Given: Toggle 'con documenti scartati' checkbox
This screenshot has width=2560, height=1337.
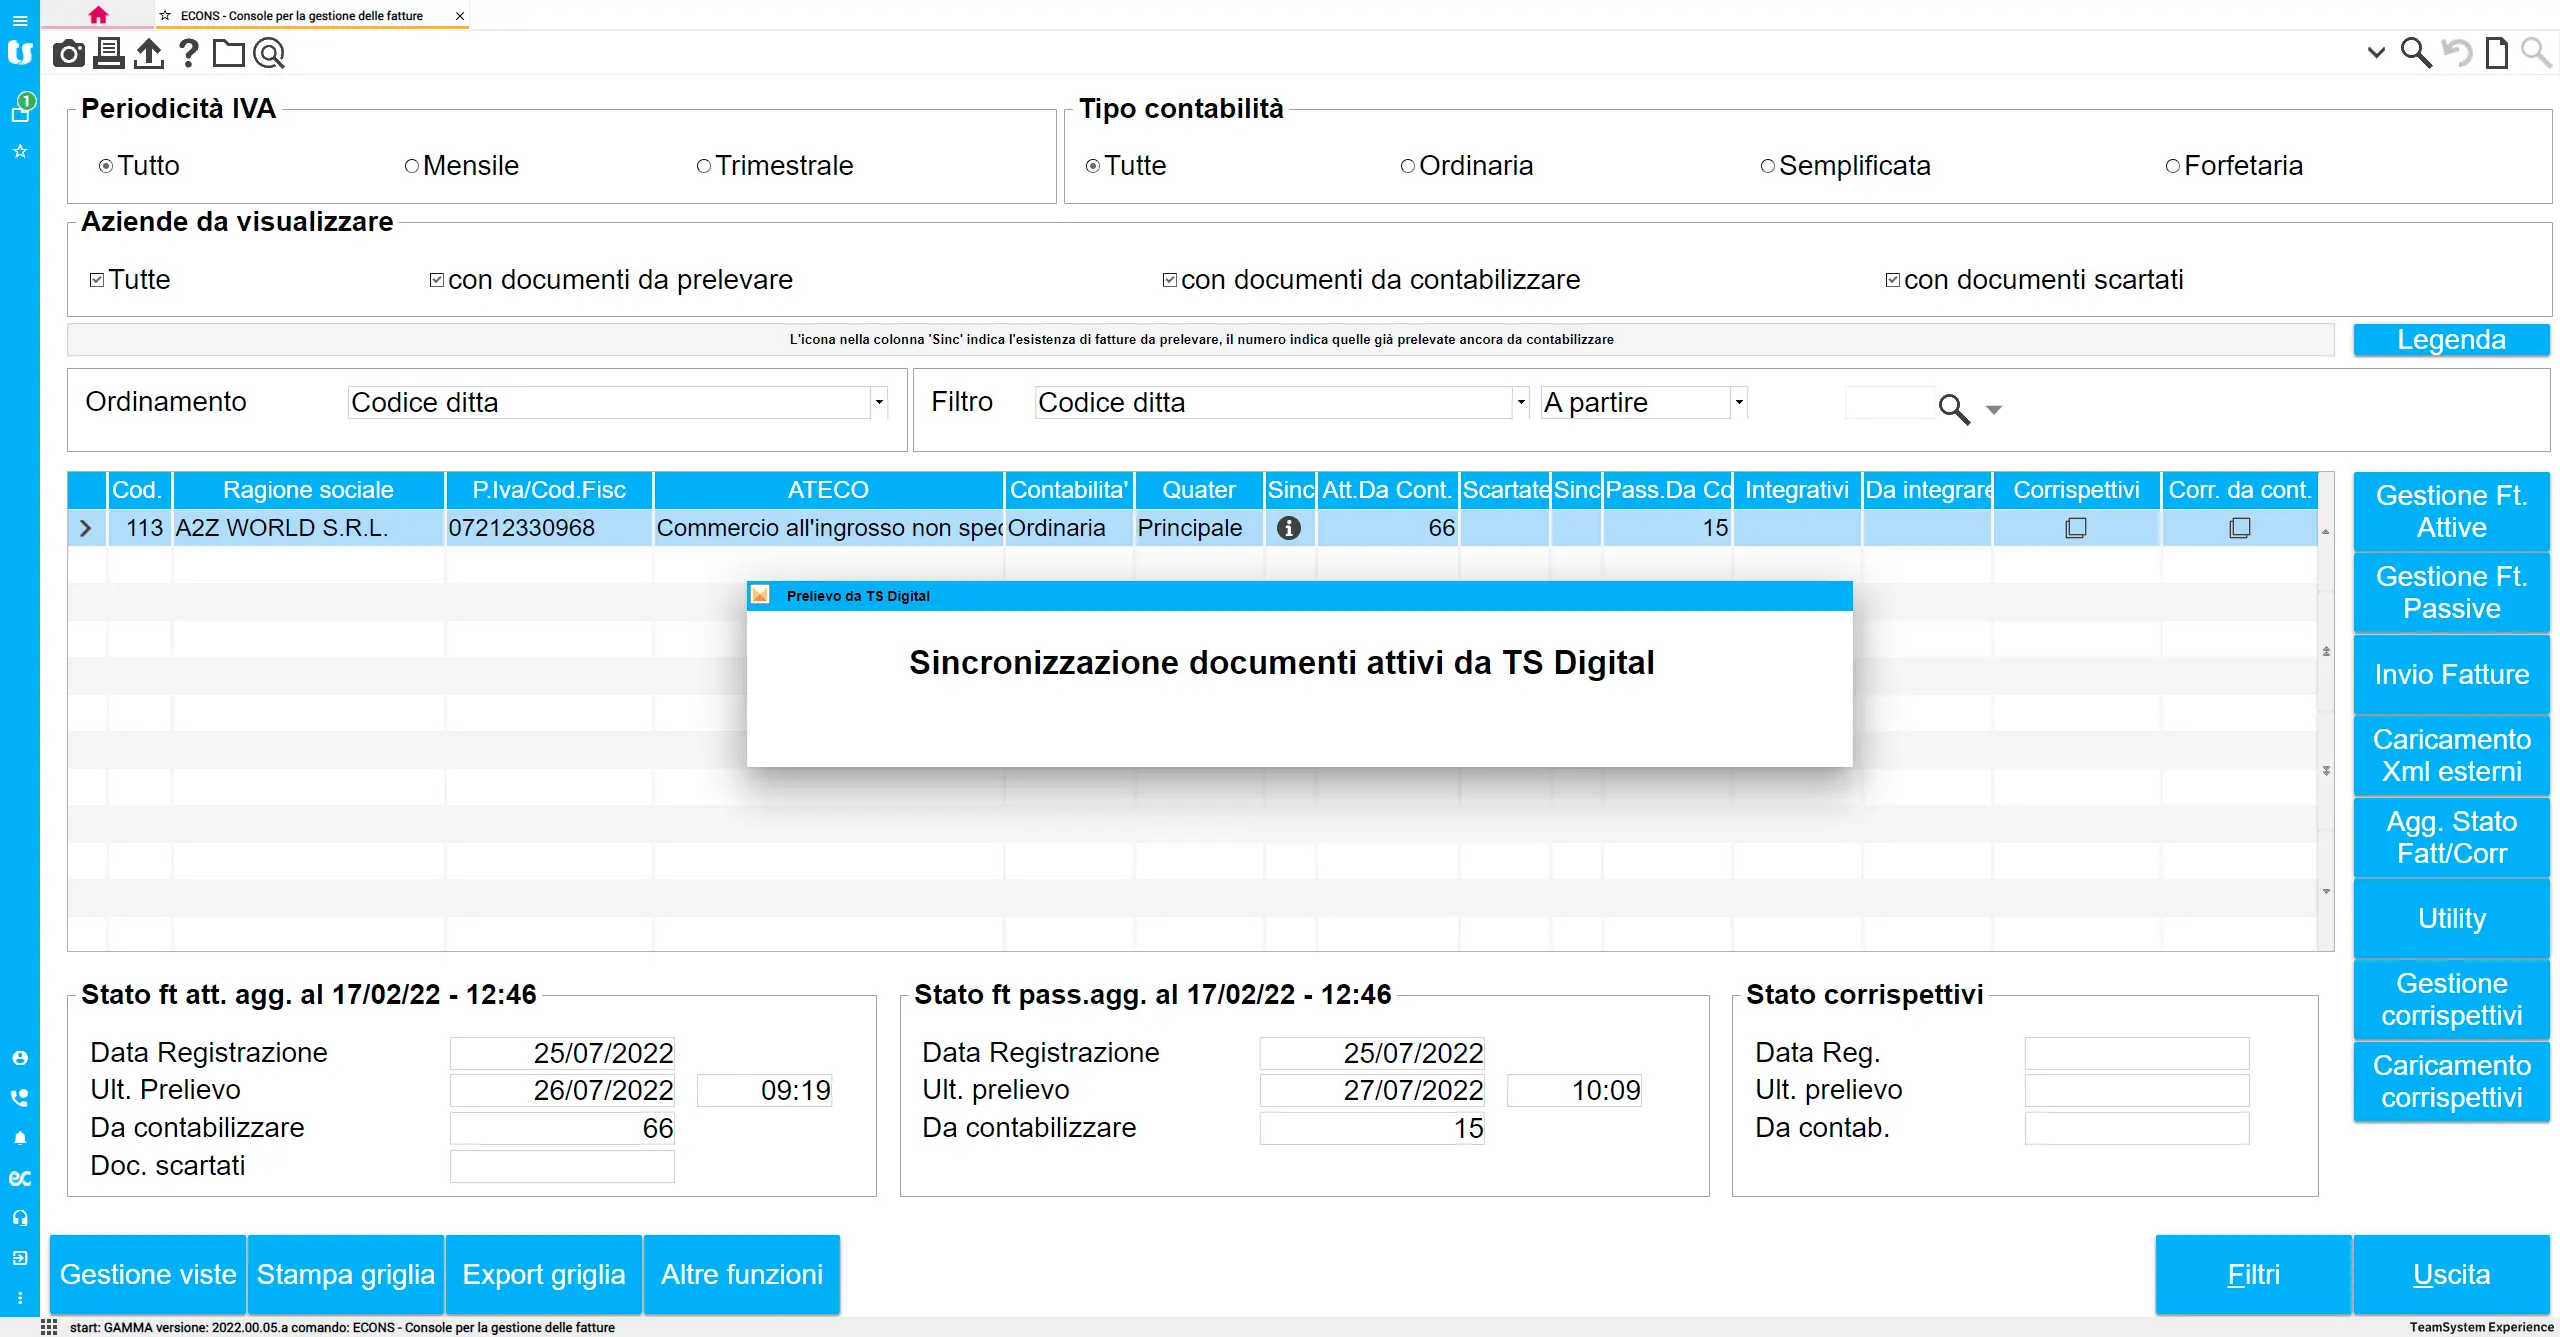Looking at the screenshot, I should click(x=1892, y=280).
